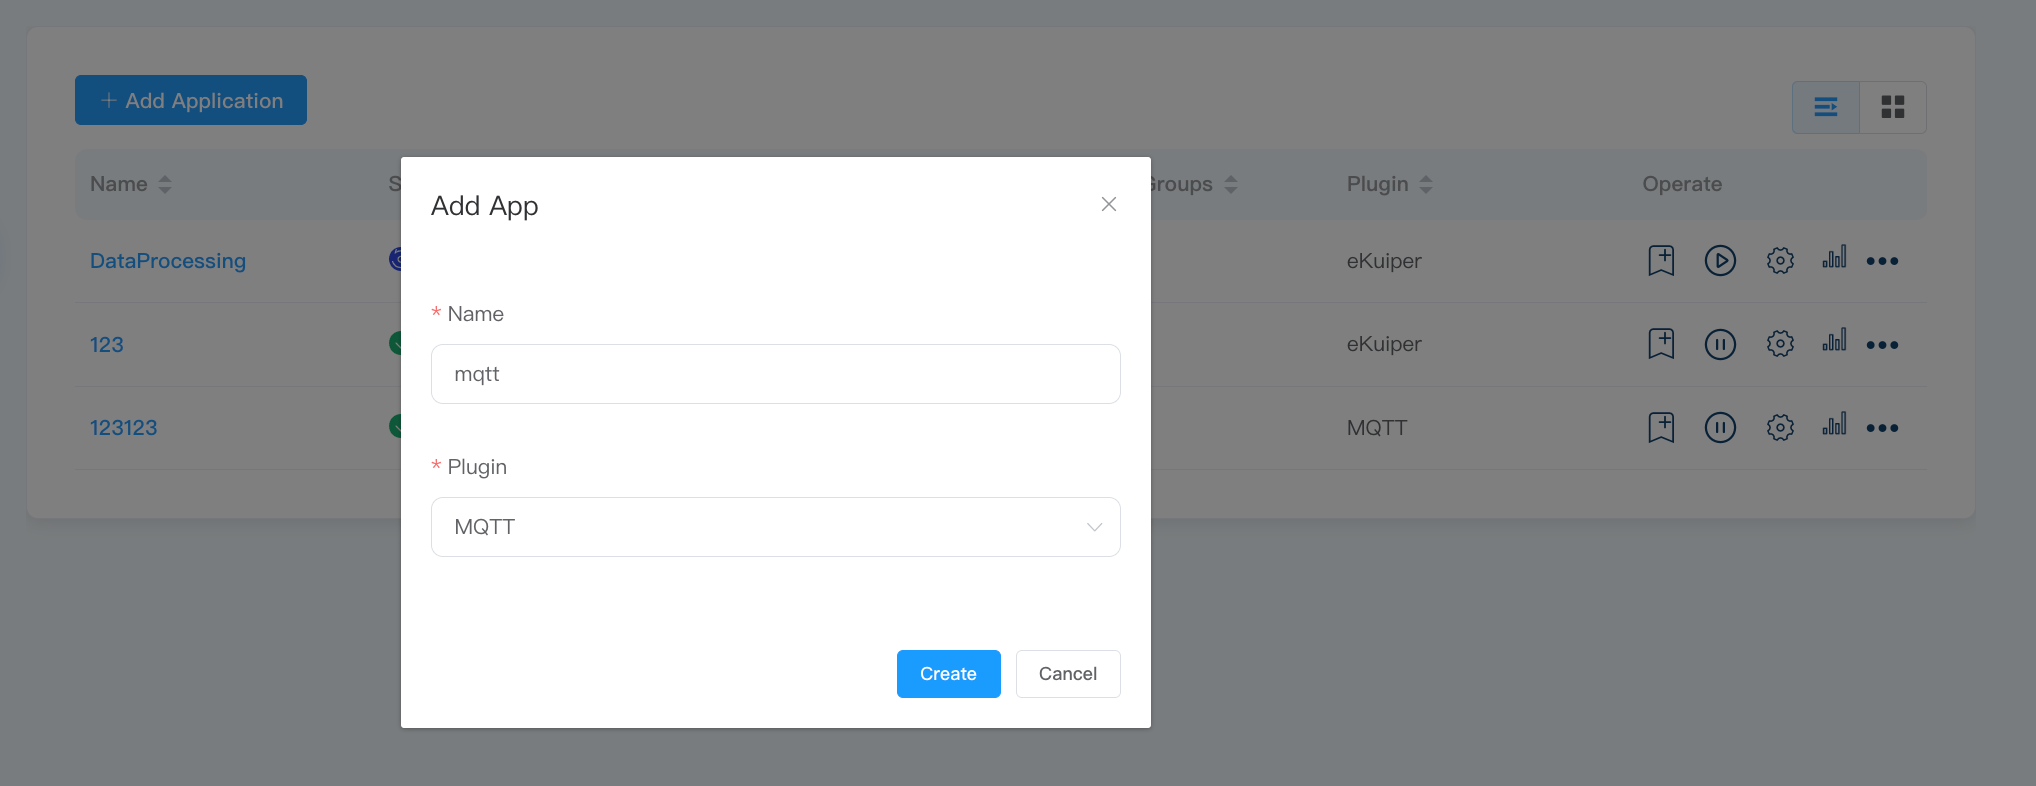Cancel the Add App dialog
2036x786 pixels.
point(1067,674)
